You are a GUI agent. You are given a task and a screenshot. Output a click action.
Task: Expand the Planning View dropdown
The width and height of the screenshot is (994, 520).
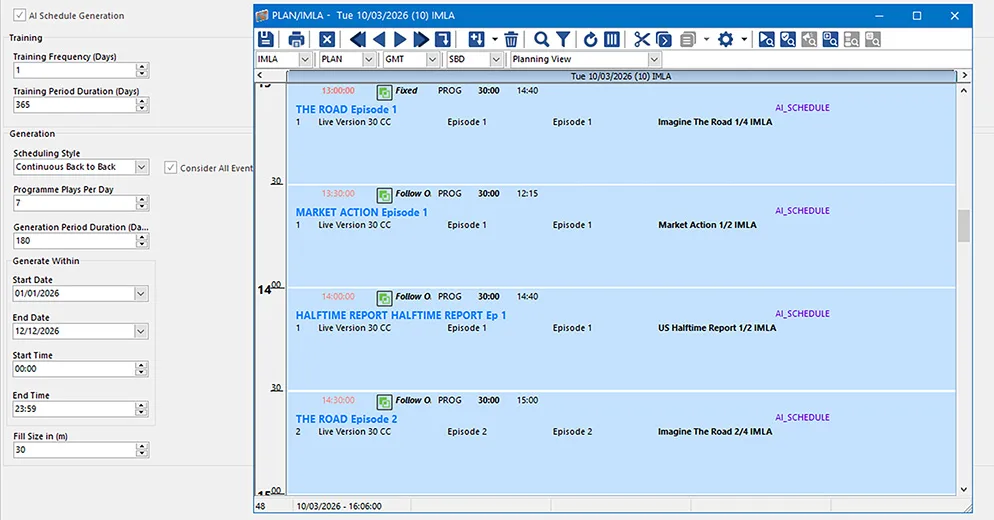point(655,60)
